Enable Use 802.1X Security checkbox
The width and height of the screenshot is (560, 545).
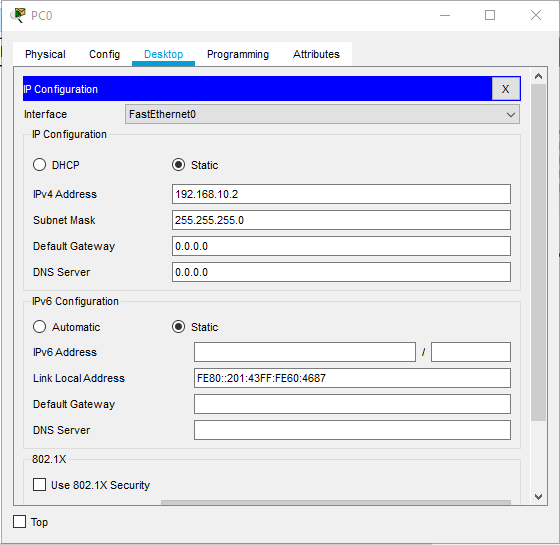click(39, 485)
